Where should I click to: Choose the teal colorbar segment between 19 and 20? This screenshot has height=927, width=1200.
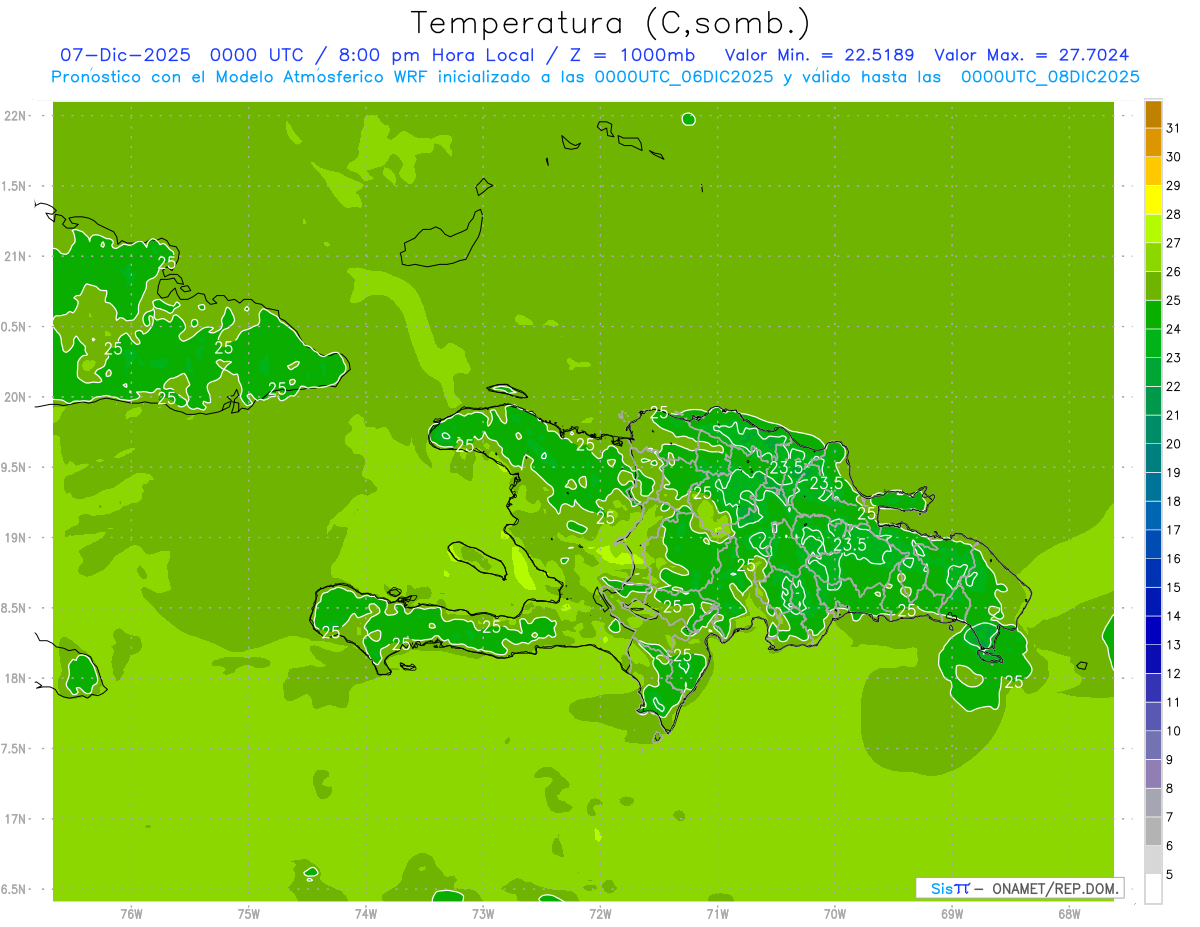coord(1153,458)
